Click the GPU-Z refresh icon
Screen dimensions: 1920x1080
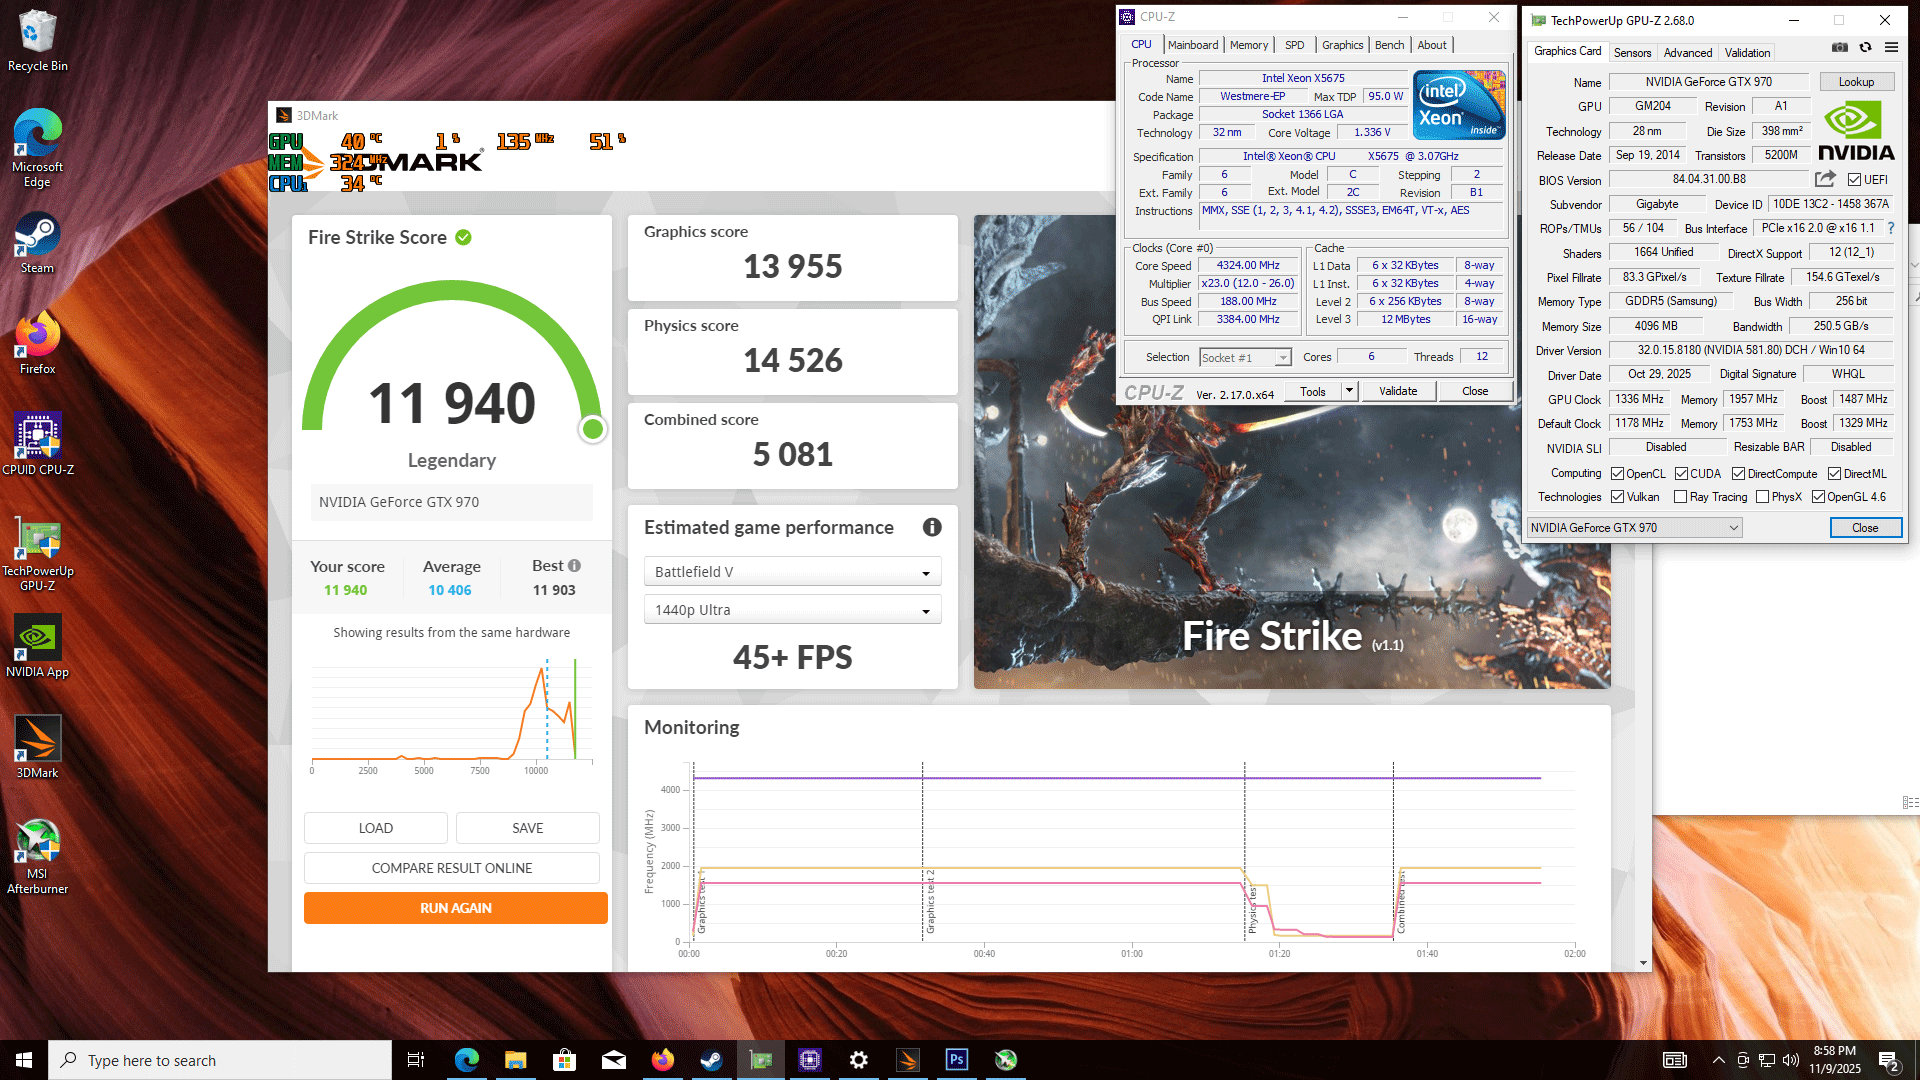click(1865, 47)
